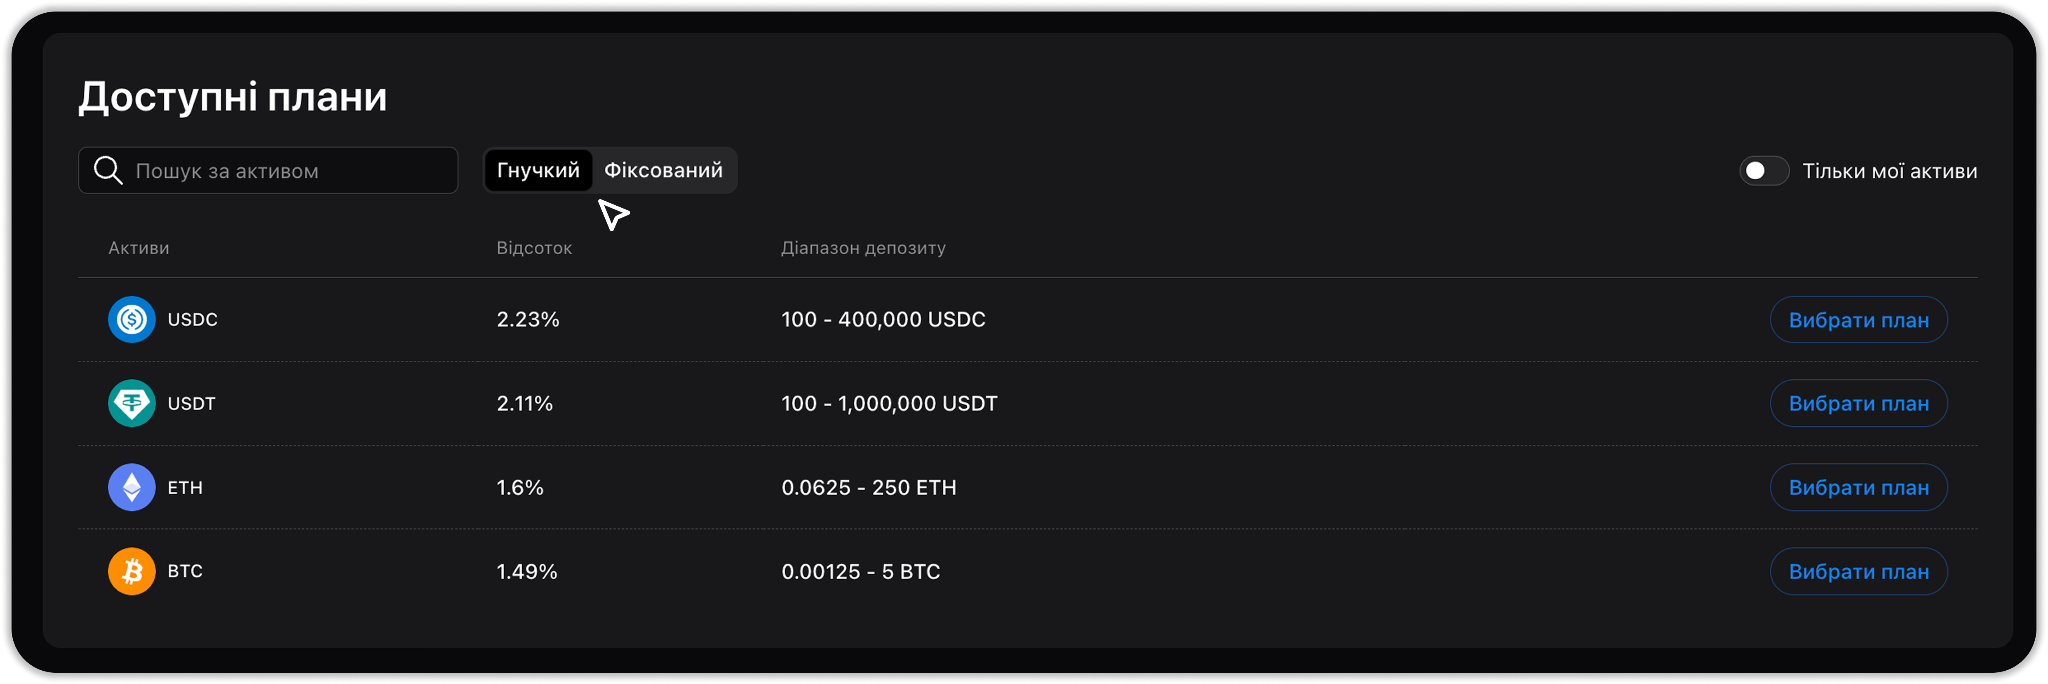Click the BTC Bitcoin coin icon
The image size is (2048, 684).
(x=131, y=572)
